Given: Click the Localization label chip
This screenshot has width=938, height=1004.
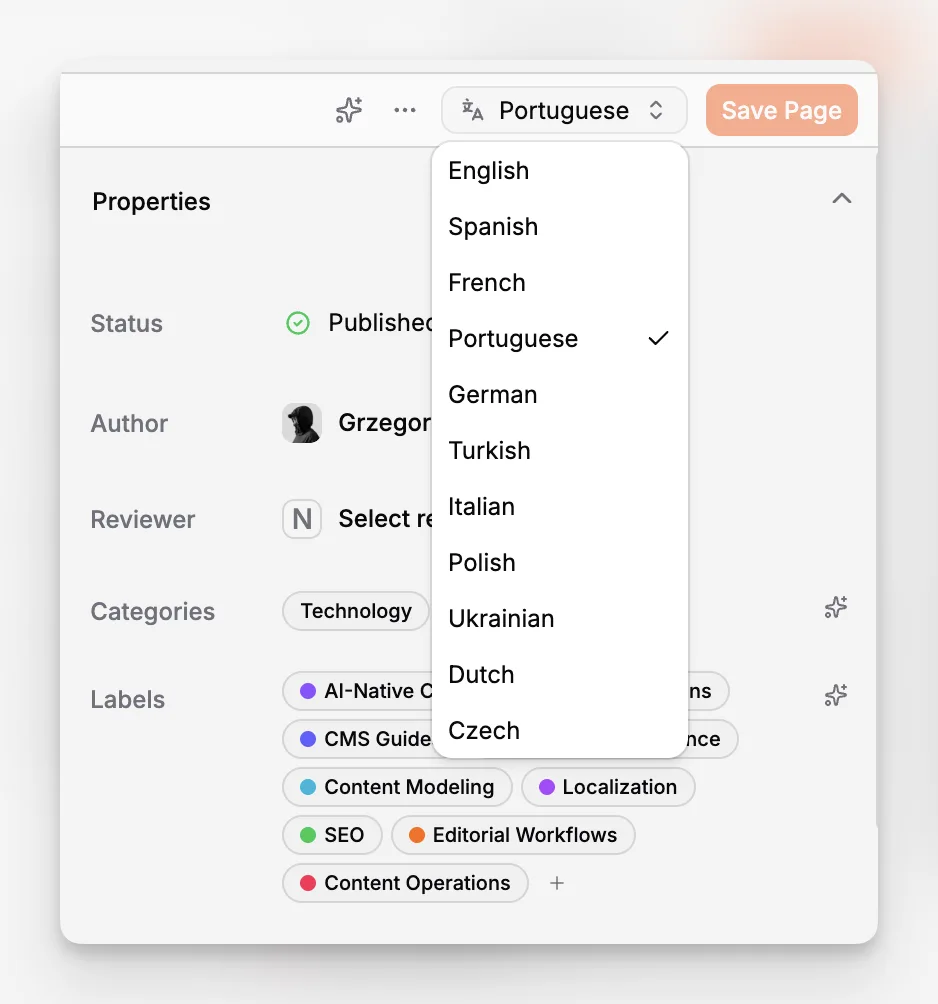Looking at the screenshot, I should tap(608, 787).
